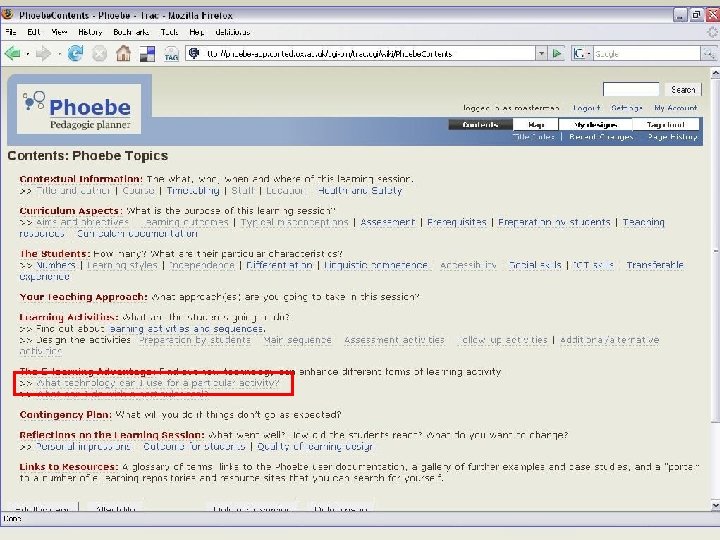Viewport: 720px width, 540px height.
Task: Open the Your Teaching Approach heading link
Action: (x=83, y=297)
